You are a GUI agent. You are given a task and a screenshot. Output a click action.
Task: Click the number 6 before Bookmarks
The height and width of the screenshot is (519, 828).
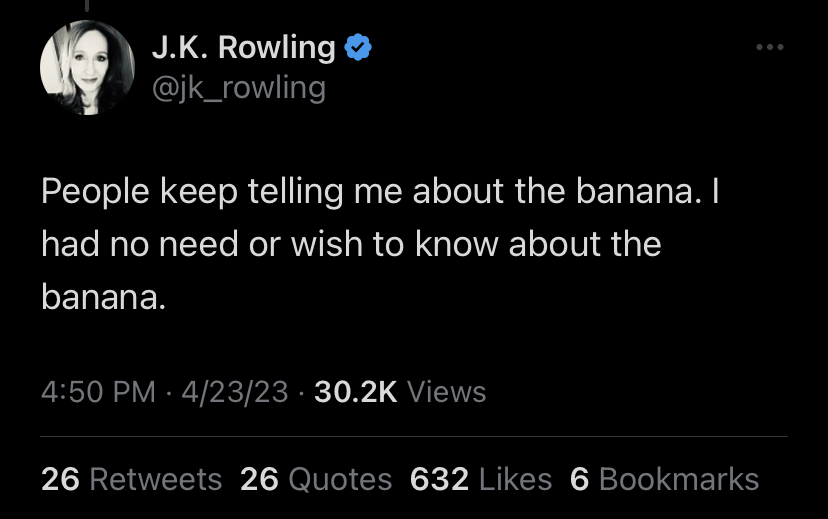(x=579, y=479)
